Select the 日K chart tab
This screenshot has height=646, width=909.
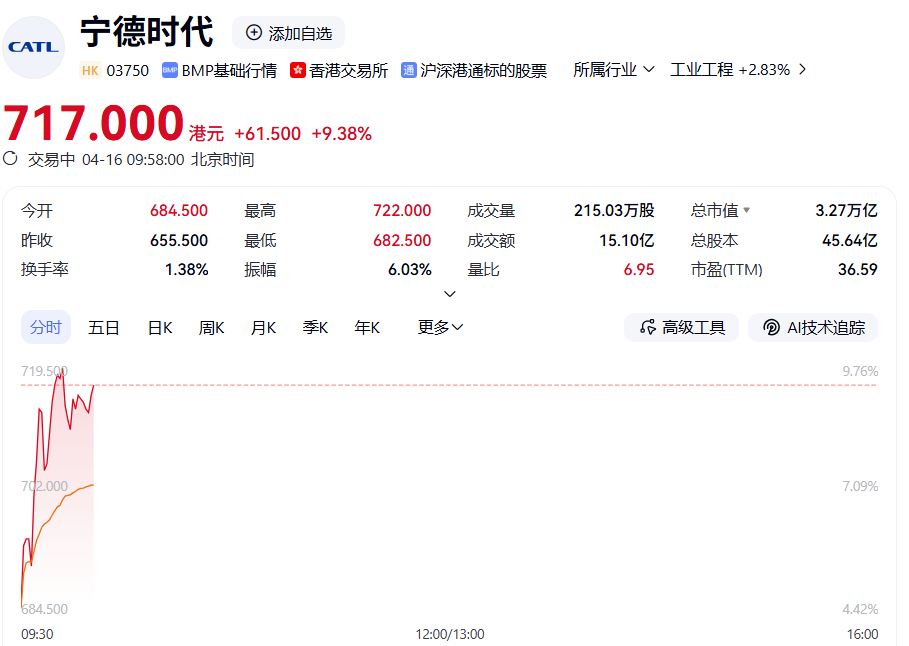tap(160, 327)
